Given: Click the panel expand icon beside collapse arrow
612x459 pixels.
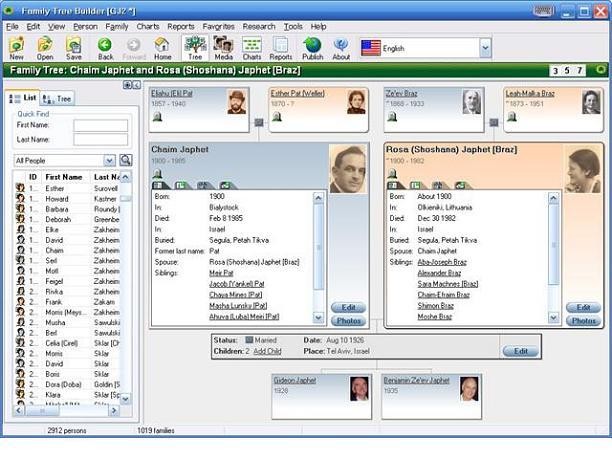Looking at the screenshot, I should click(x=128, y=85).
